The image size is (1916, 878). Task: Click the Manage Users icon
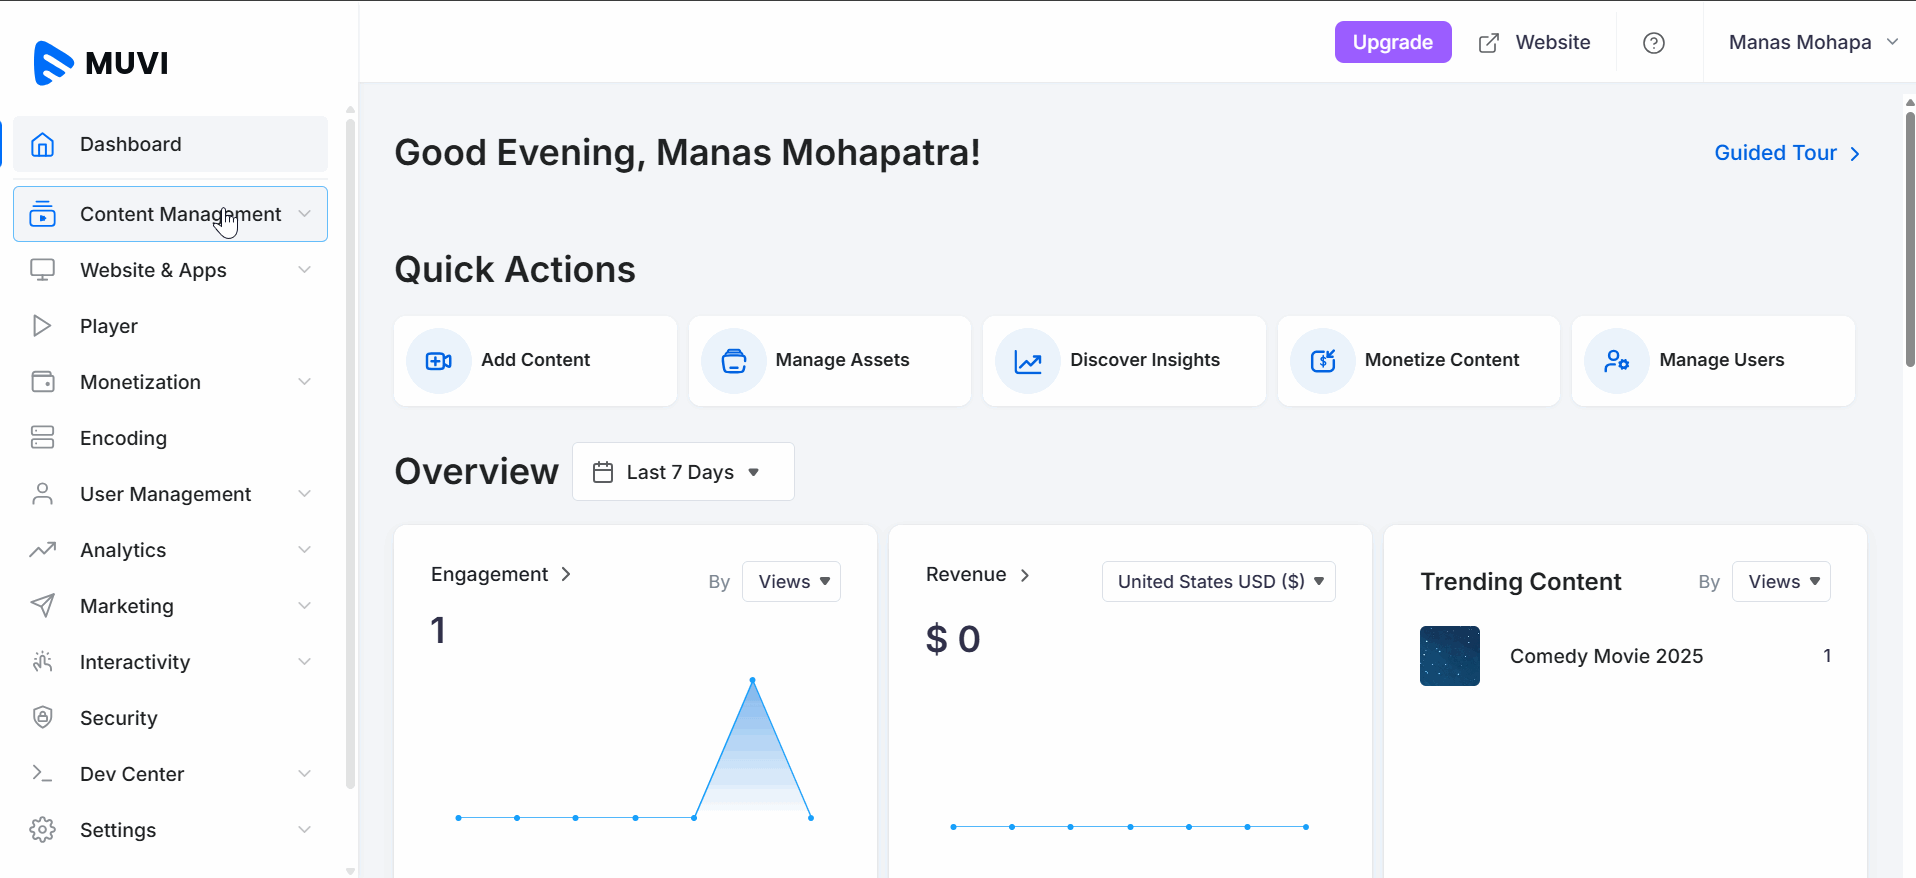[x=1616, y=361]
